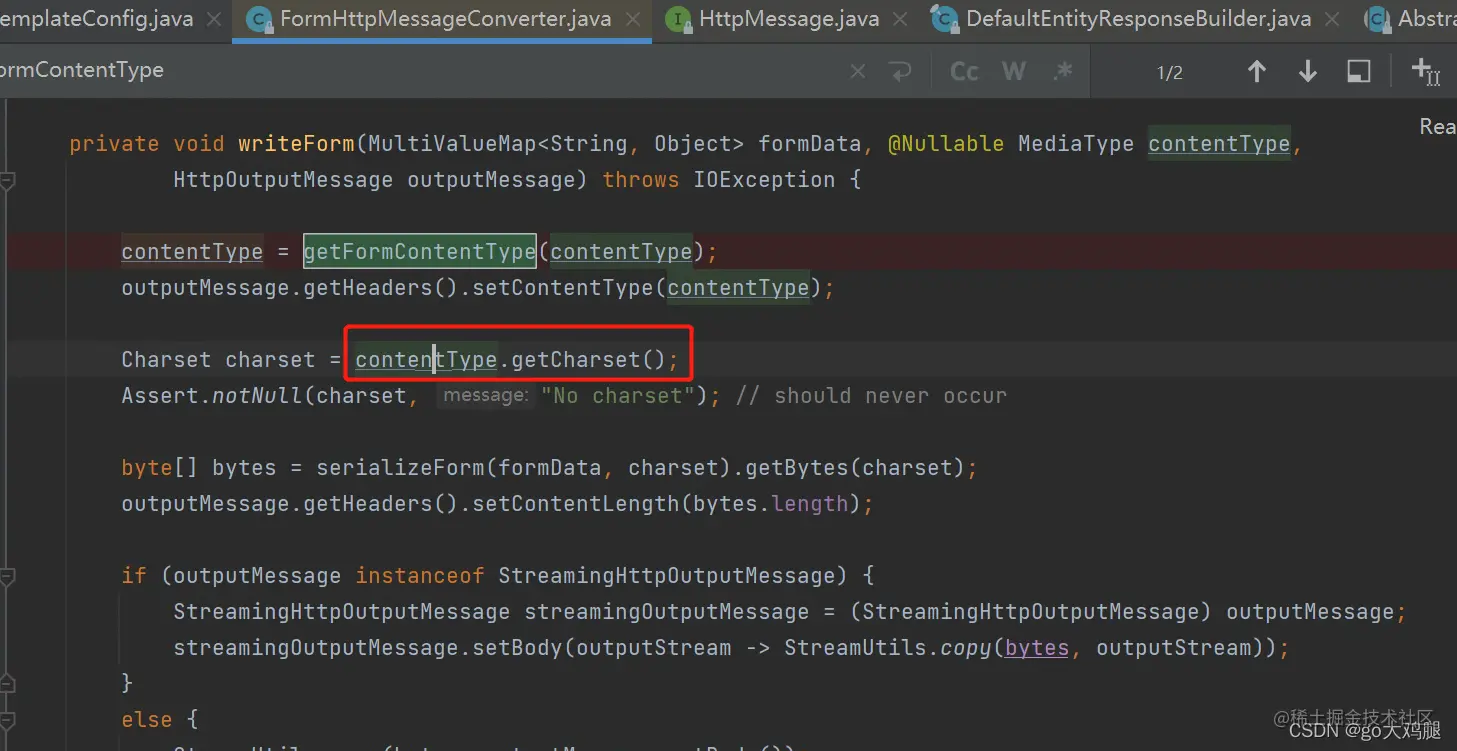Toggle Match Case (Cc) search option
1457x751 pixels.
click(x=964, y=72)
